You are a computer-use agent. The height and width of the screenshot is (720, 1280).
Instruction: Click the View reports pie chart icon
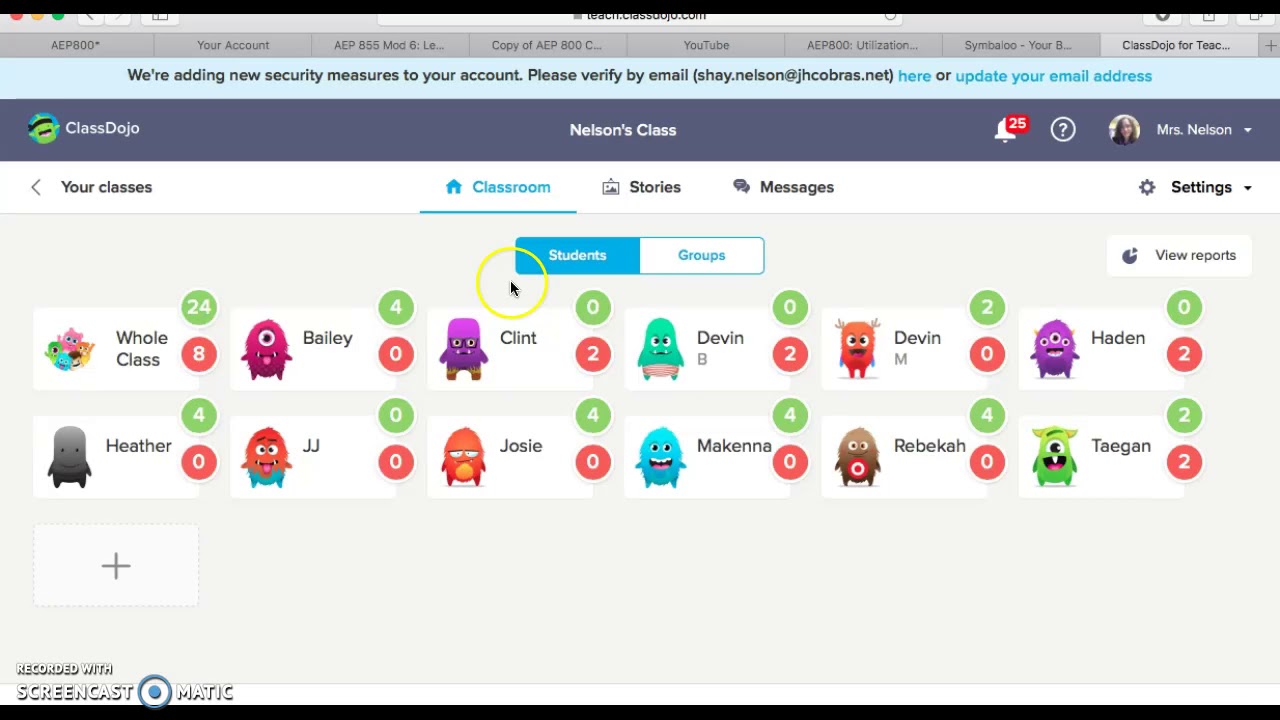(x=1130, y=255)
